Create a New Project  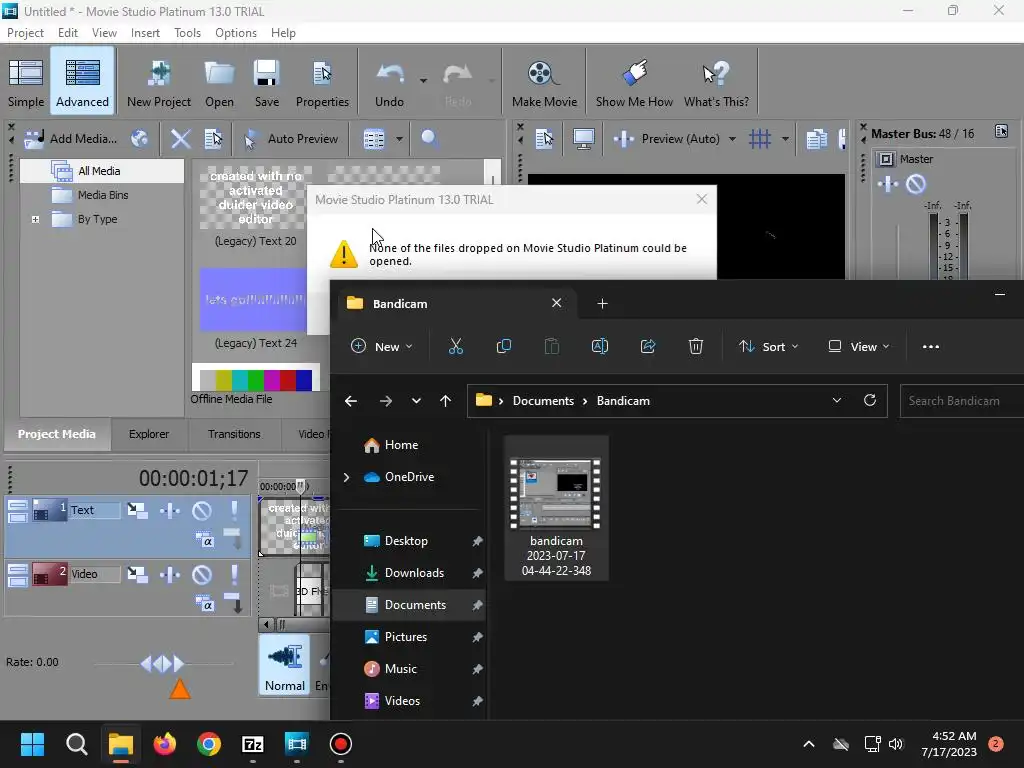159,81
